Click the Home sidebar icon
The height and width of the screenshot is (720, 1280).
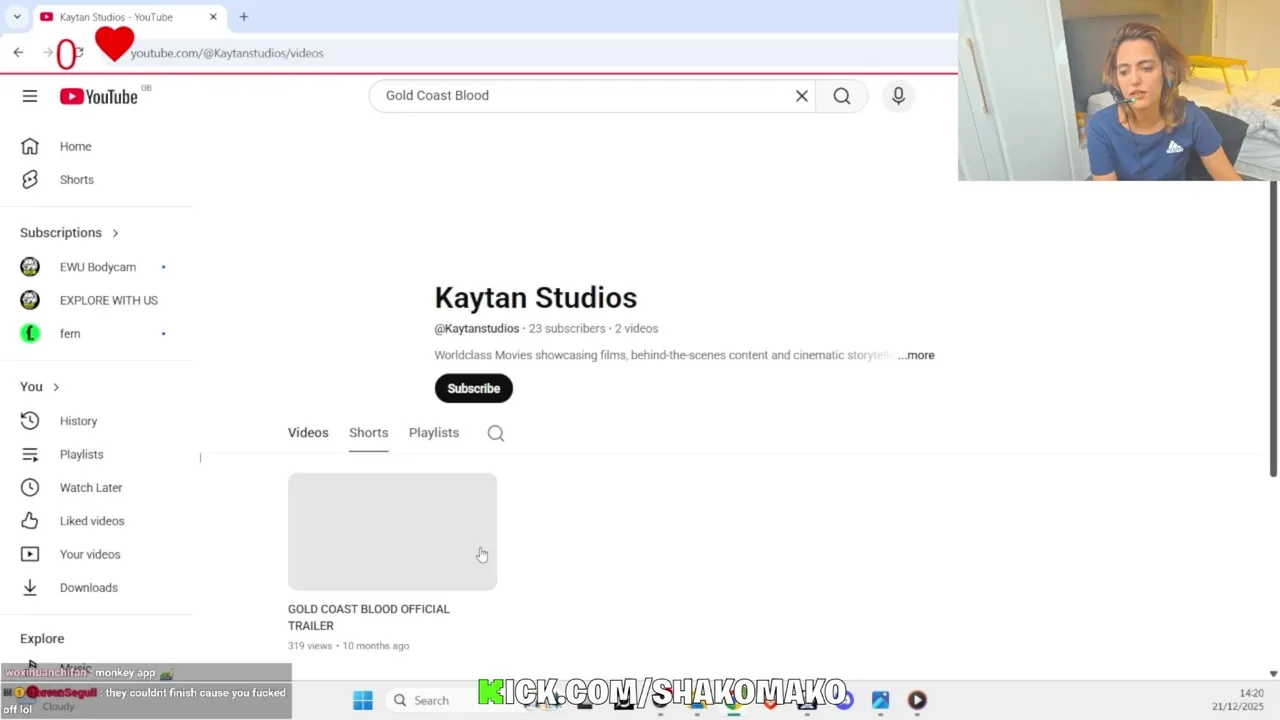[x=30, y=146]
